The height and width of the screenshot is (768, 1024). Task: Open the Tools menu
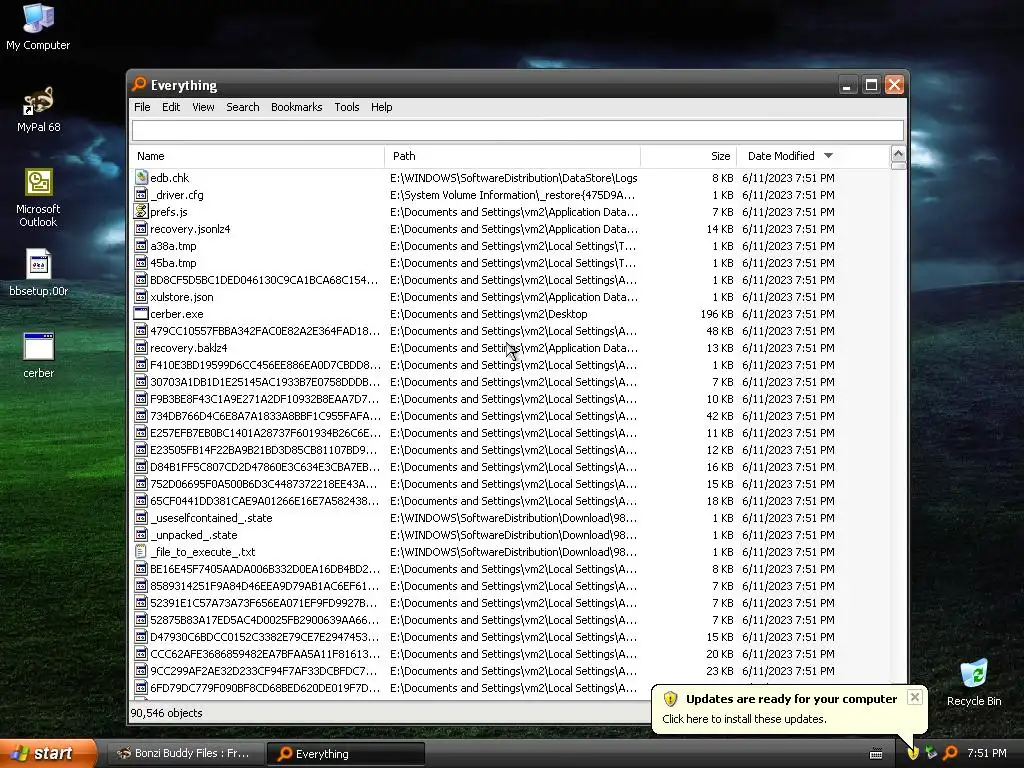[x=347, y=107]
